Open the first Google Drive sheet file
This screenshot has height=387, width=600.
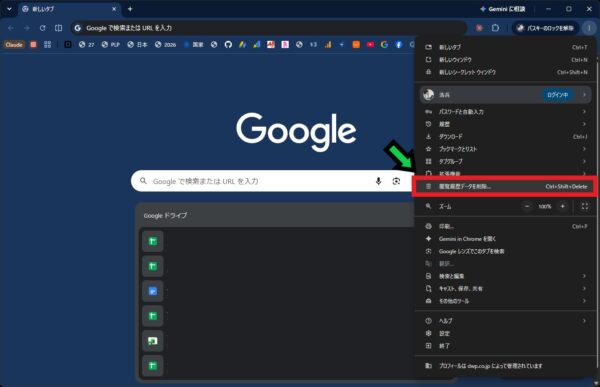tap(153, 241)
